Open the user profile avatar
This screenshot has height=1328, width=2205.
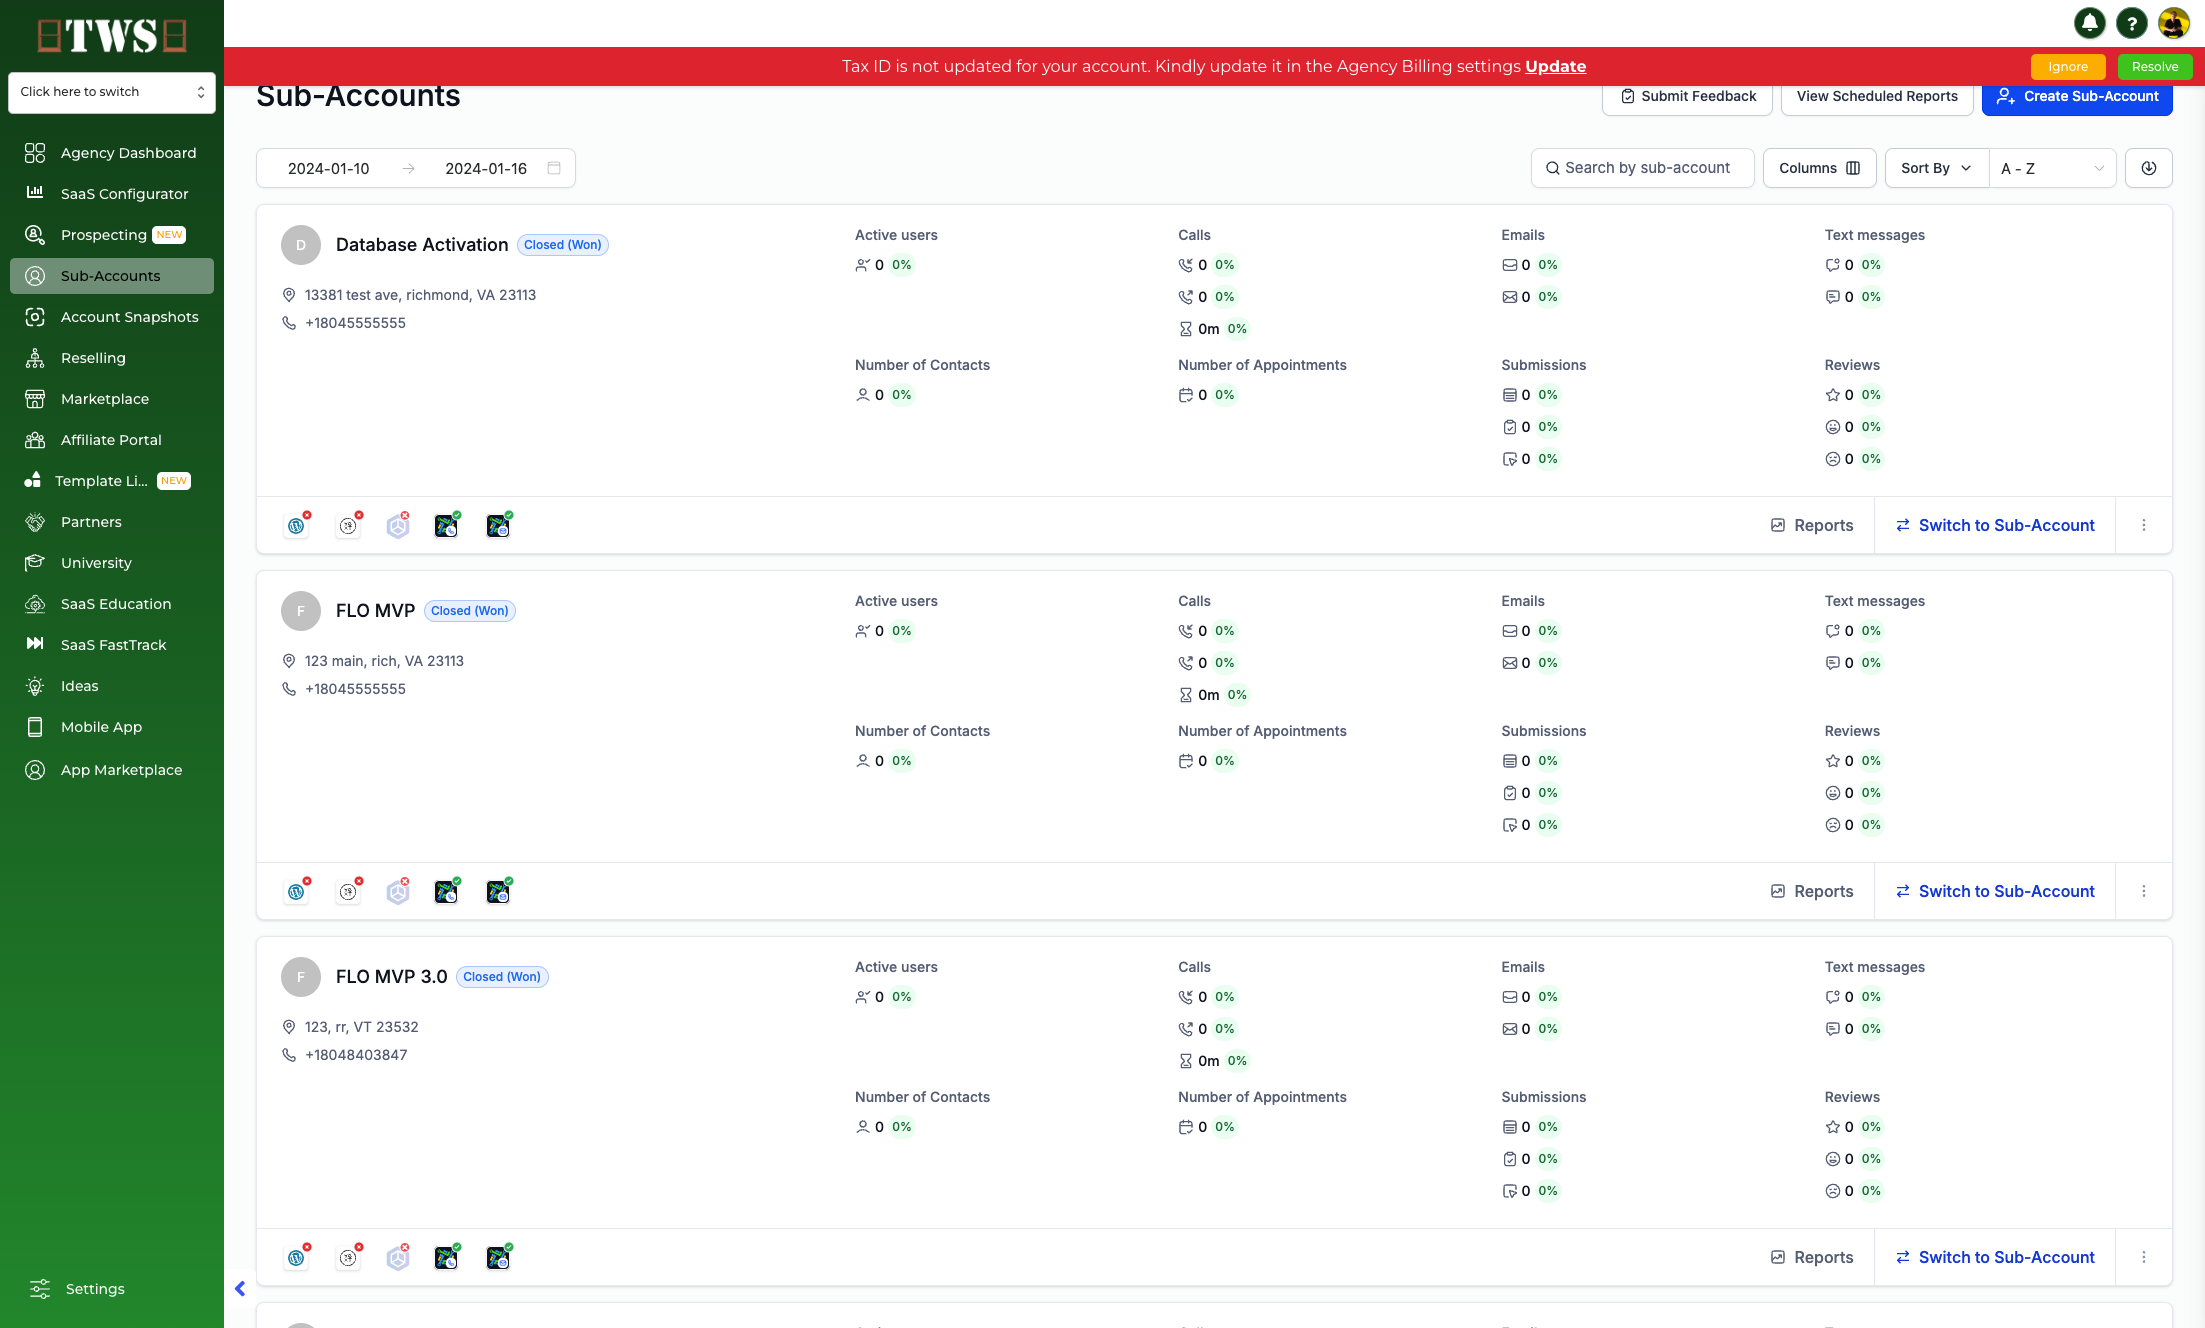pos(2173,23)
